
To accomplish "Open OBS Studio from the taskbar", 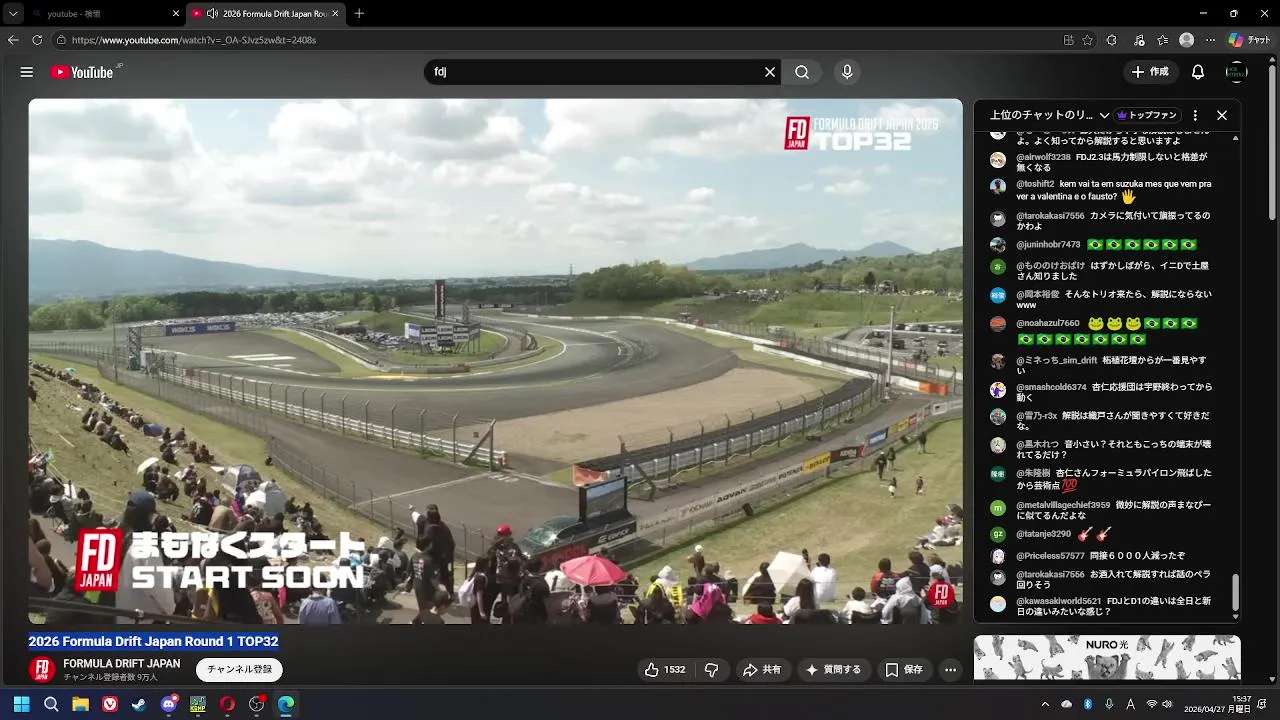I will point(257,704).
